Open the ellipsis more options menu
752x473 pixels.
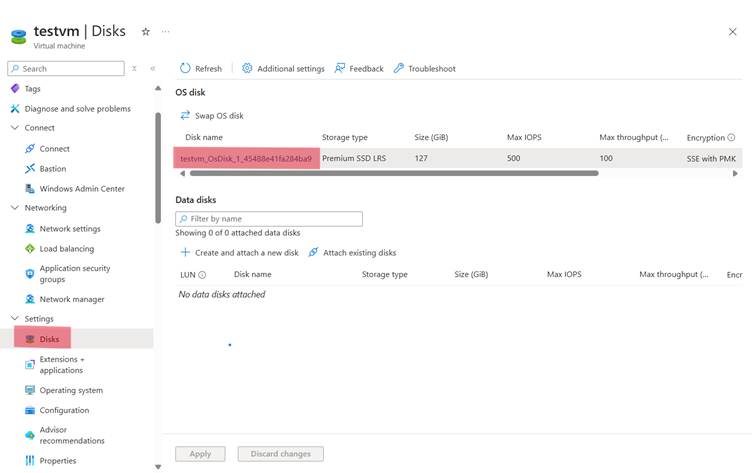(x=165, y=32)
